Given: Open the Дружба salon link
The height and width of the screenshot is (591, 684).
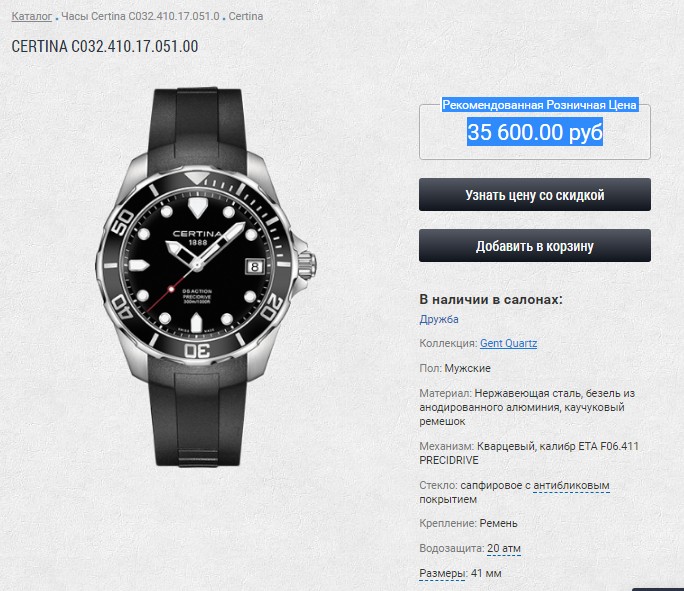Looking at the screenshot, I should [439, 319].
